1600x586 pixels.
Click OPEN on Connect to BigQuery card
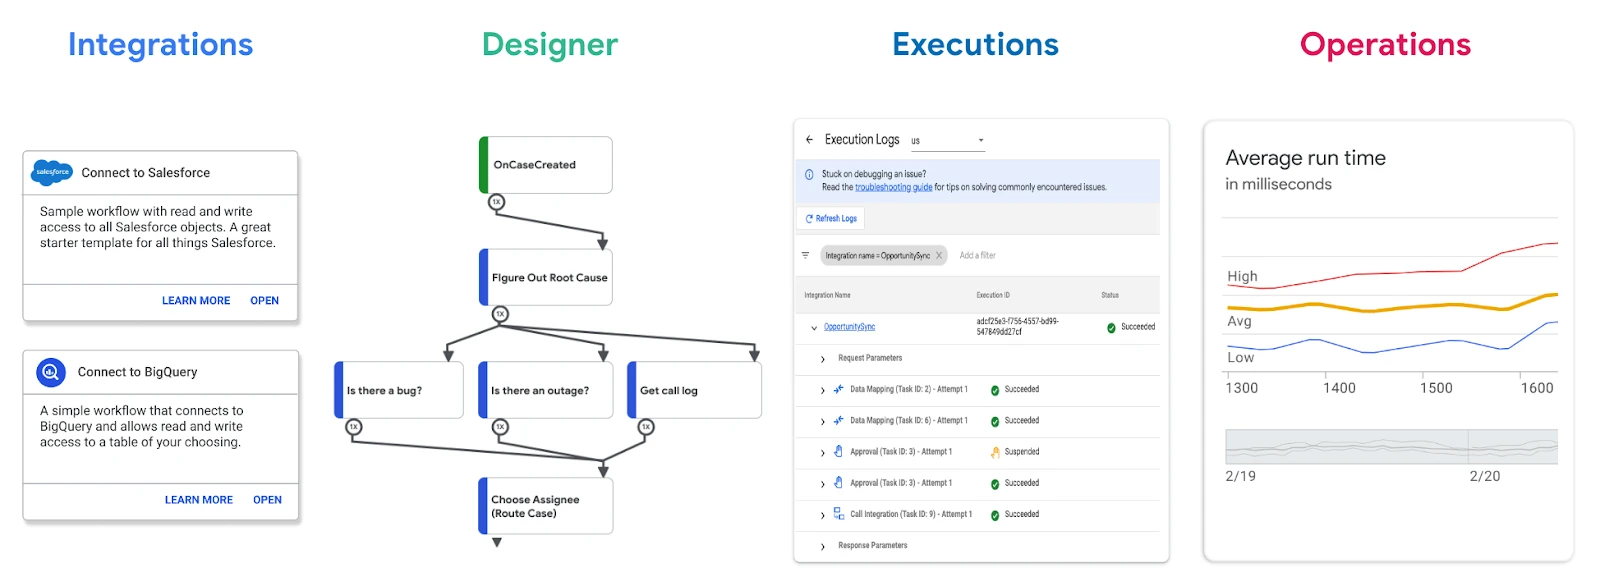pos(267,499)
